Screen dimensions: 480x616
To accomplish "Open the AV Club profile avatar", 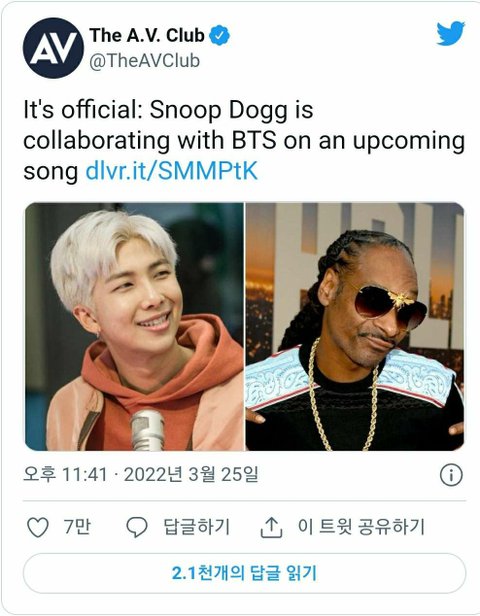I will (x=53, y=48).
